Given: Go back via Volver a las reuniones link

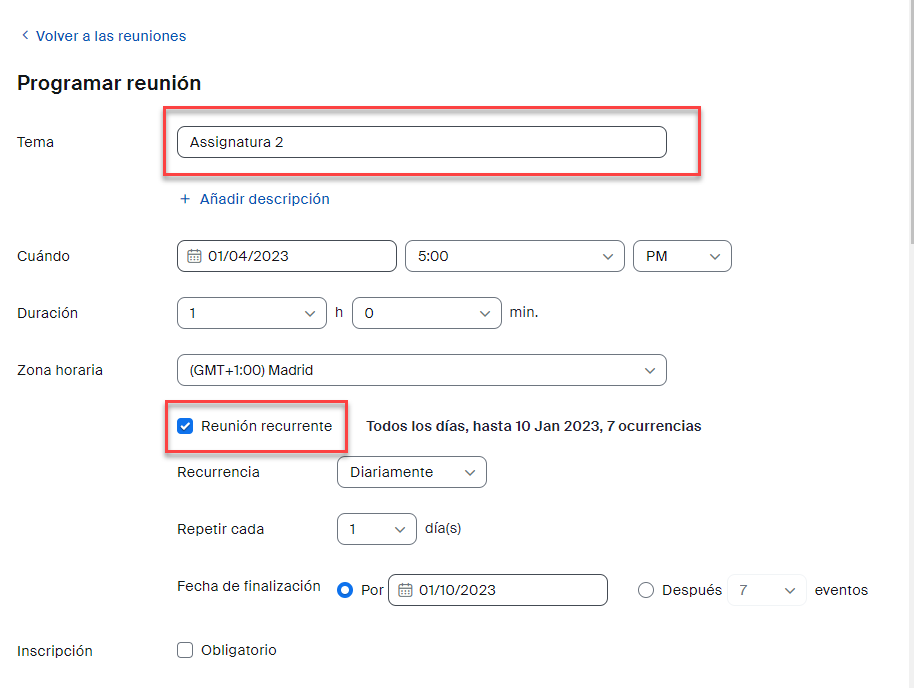Looking at the screenshot, I should pyautogui.click(x=111, y=36).
